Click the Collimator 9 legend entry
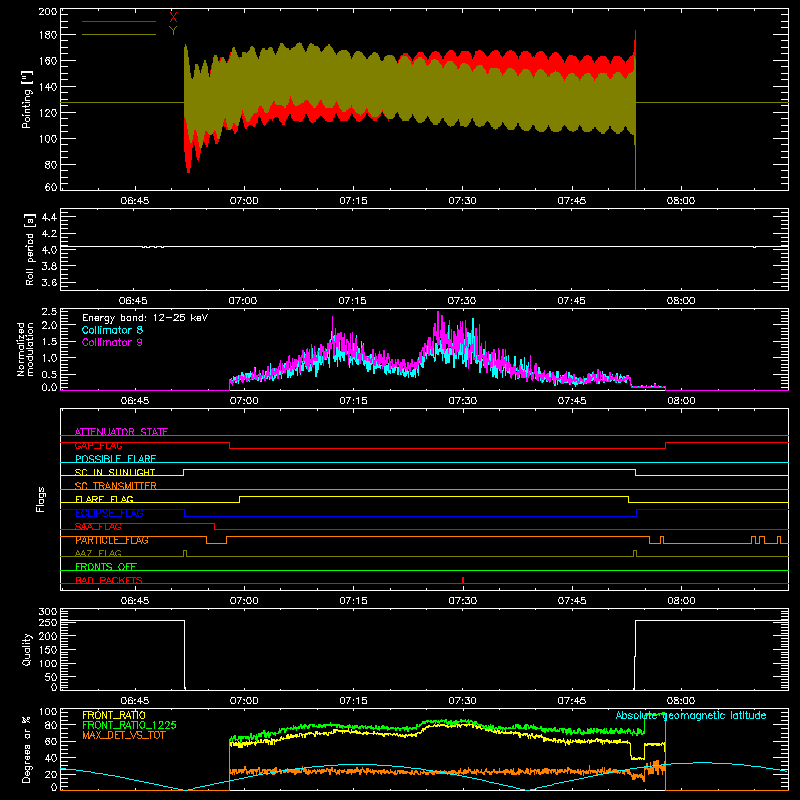 tap(112, 342)
